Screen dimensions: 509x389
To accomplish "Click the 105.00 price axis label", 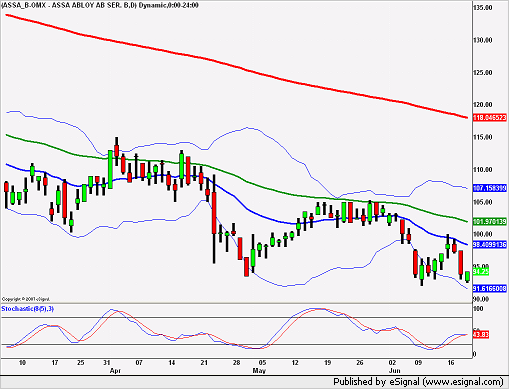I will (482, 202).
